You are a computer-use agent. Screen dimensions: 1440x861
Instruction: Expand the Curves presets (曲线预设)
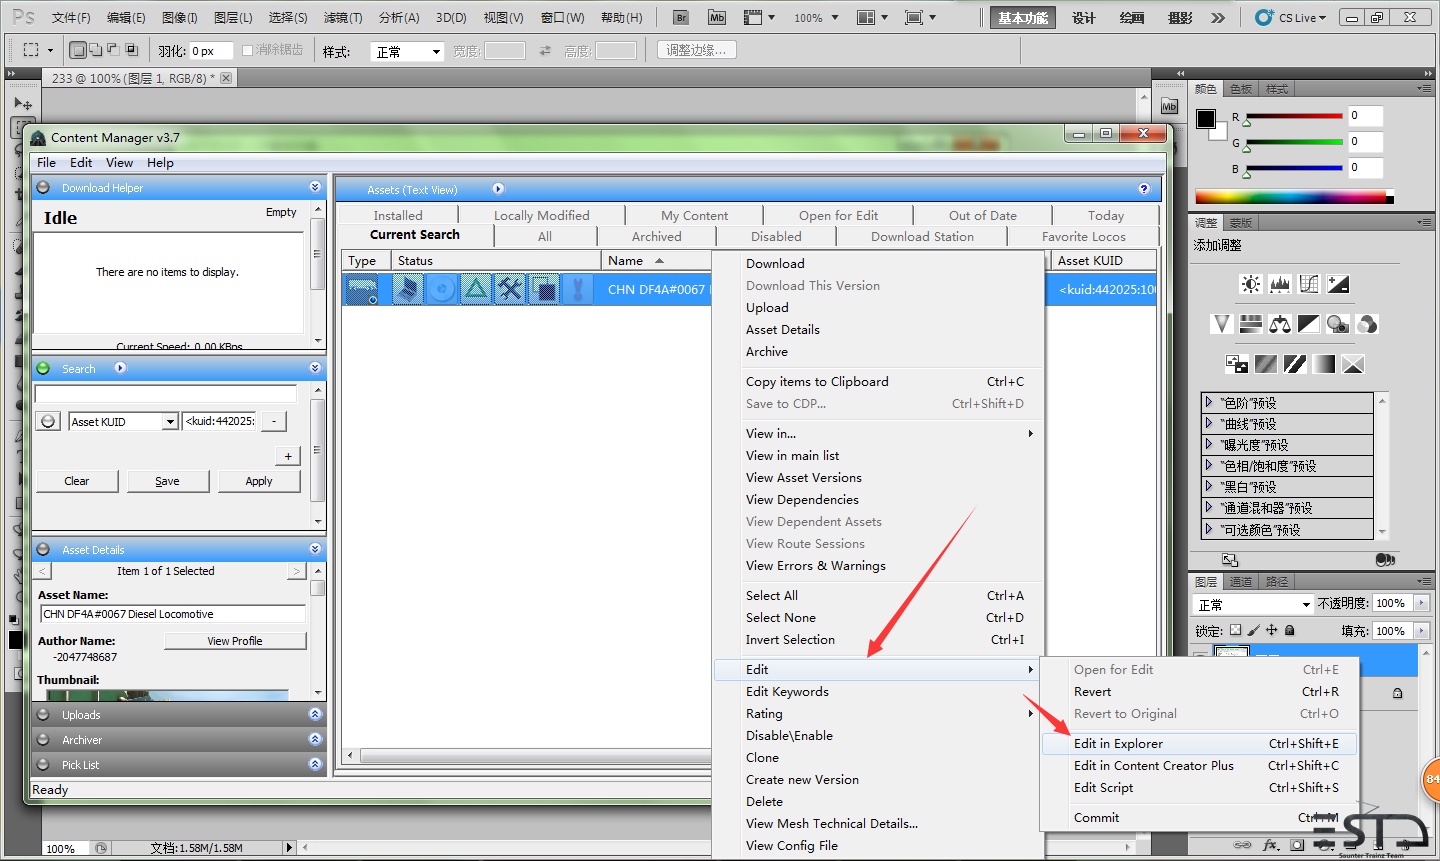click(1209, 423)
